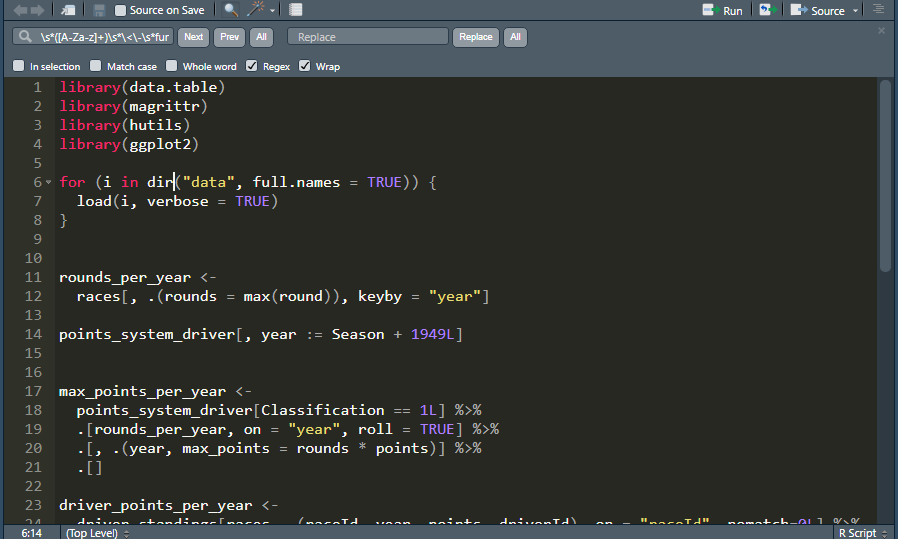Screen dimensions: 898x539
Task: Open the code tools magic wand
Action: point(255,9)
